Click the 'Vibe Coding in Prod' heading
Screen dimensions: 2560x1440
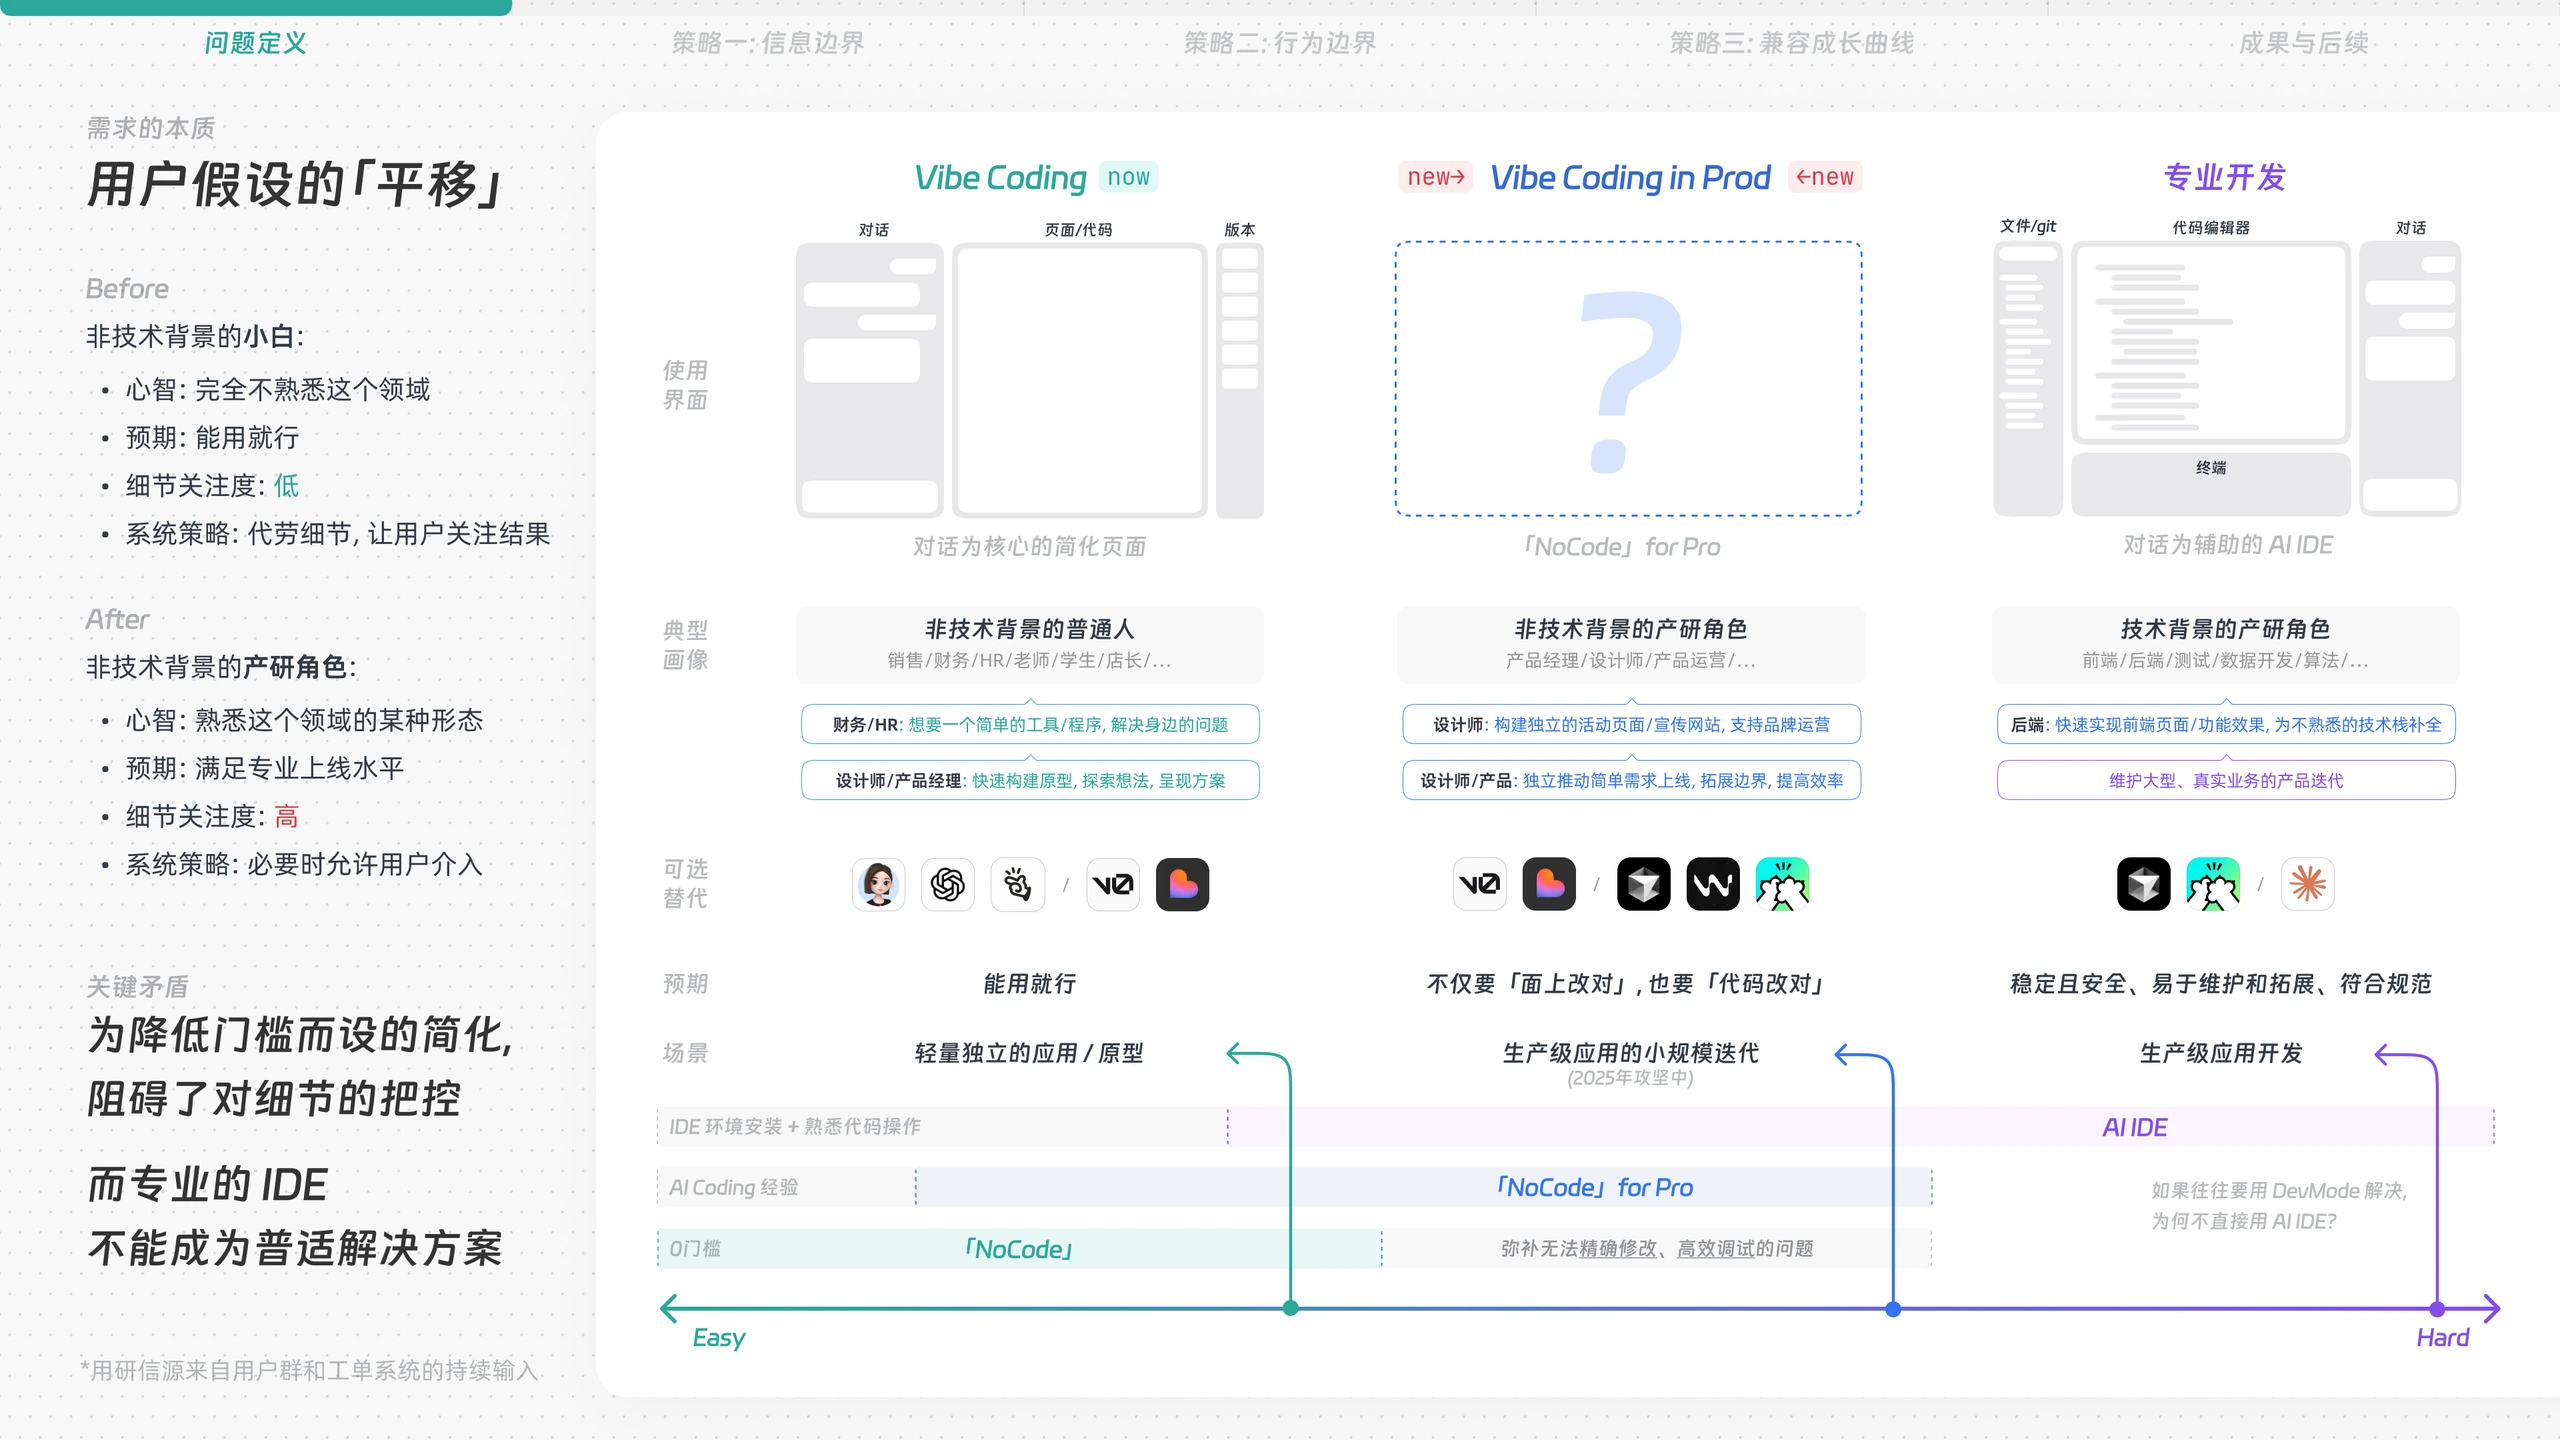pos(1630,178)
